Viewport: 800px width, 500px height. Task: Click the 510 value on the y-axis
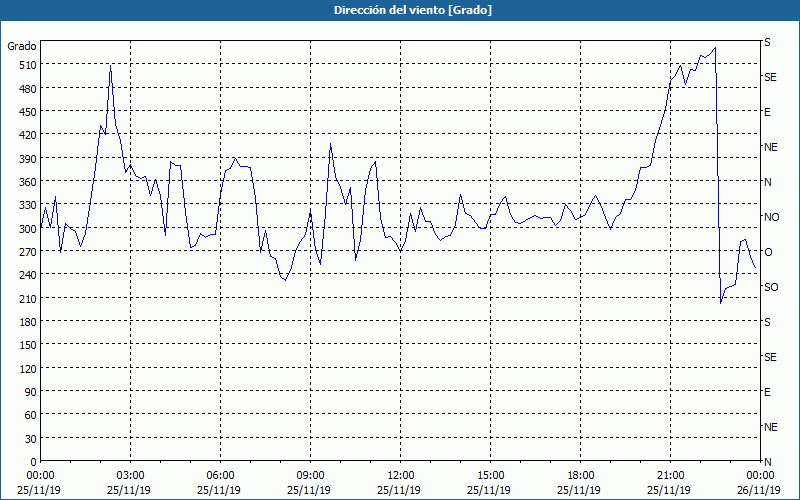pyautogui.click(x=28, y=65)
